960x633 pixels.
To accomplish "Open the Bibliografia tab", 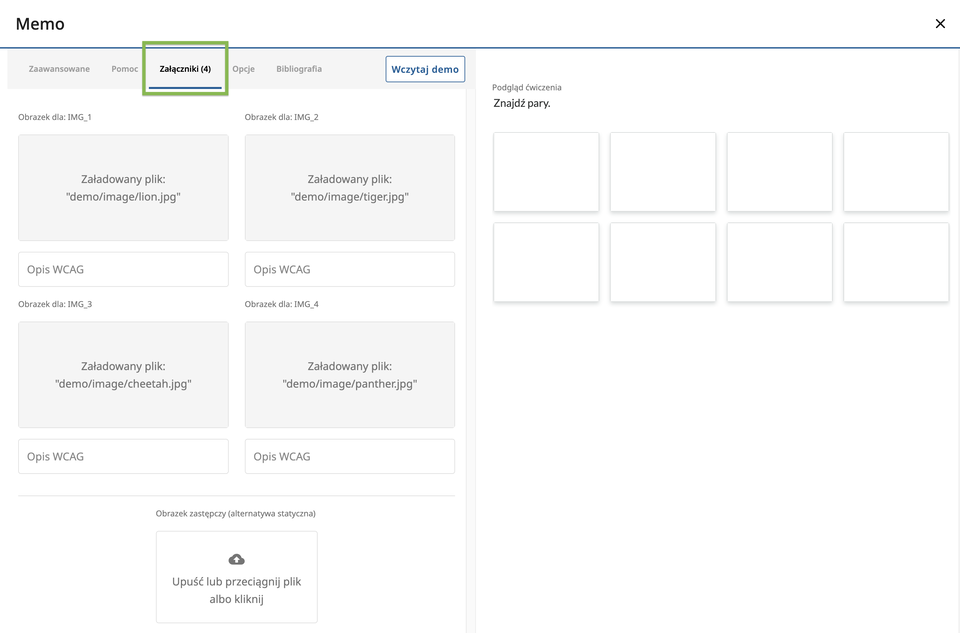I will [299, 69].
